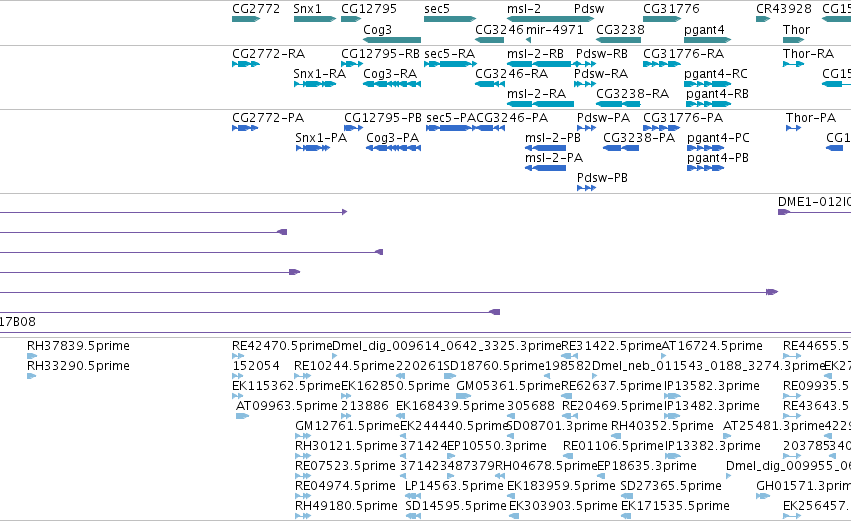Select the Thor gene label
The height and width of the screenshot is (521, 851).
(x=796, y=29)
